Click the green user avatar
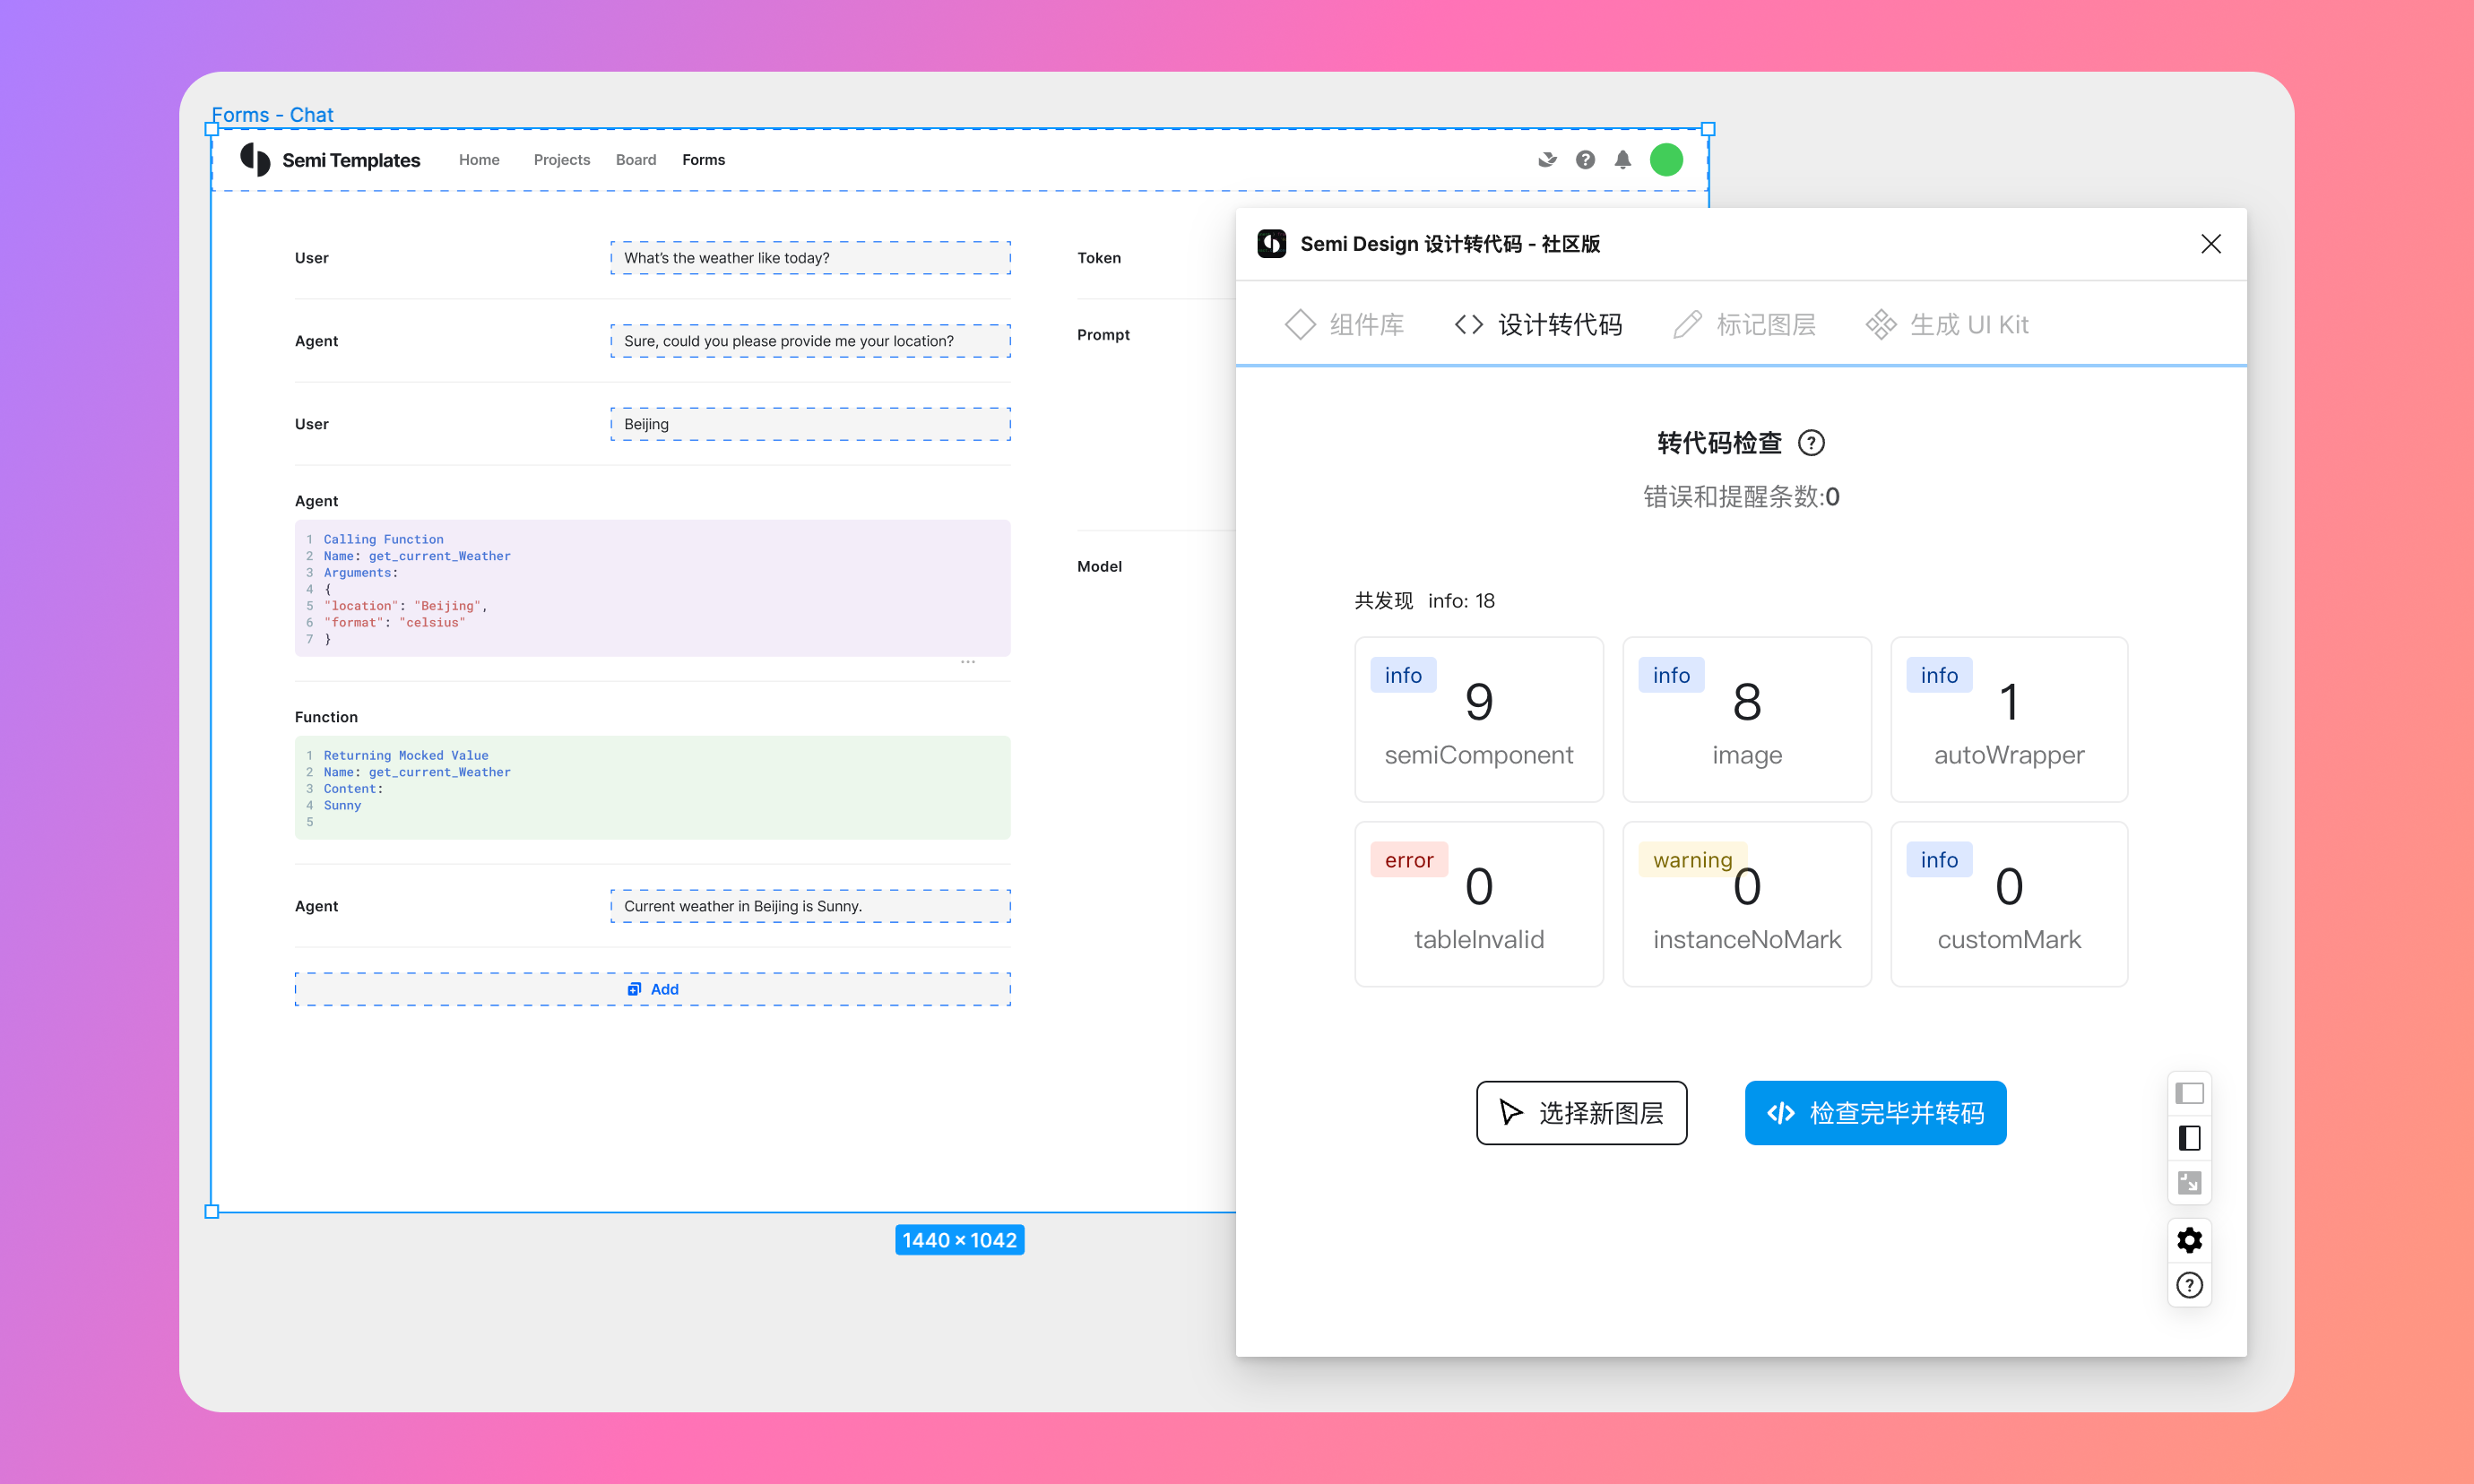Viewport: 2474px width, 1484px height. [x=1666, y=160]
